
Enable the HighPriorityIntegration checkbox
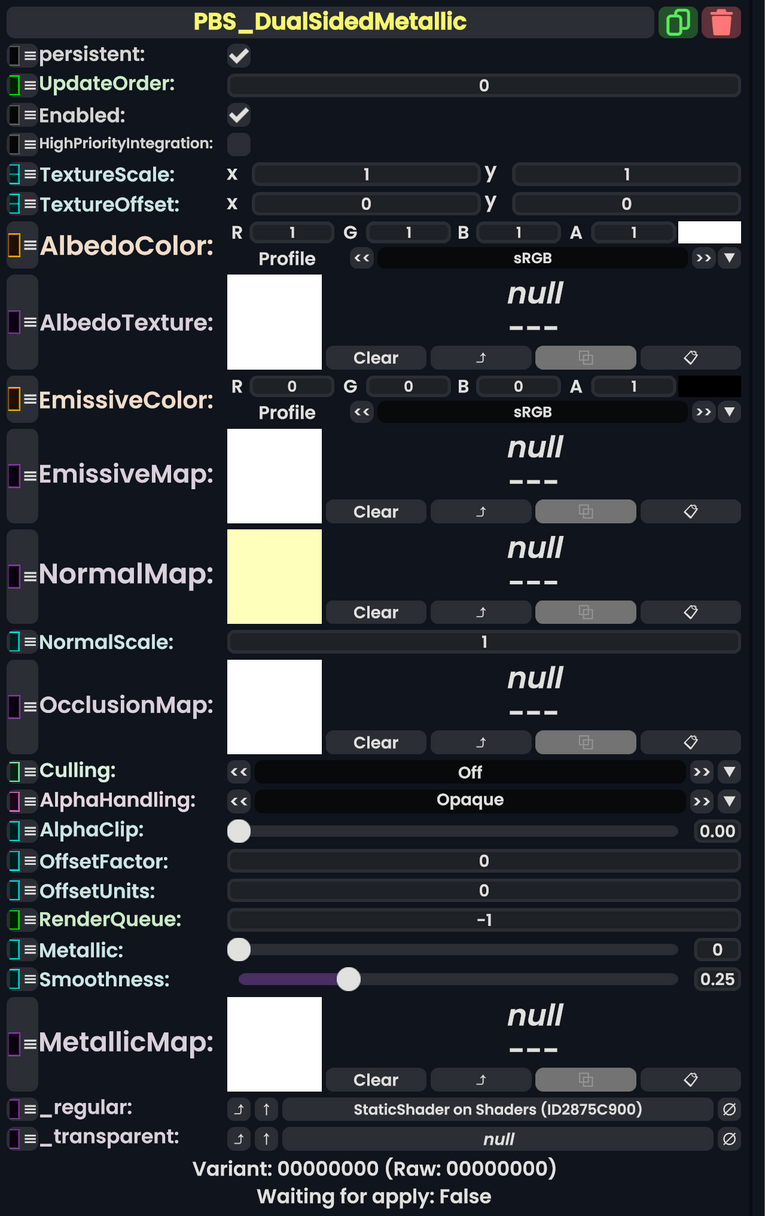[239, 144]
